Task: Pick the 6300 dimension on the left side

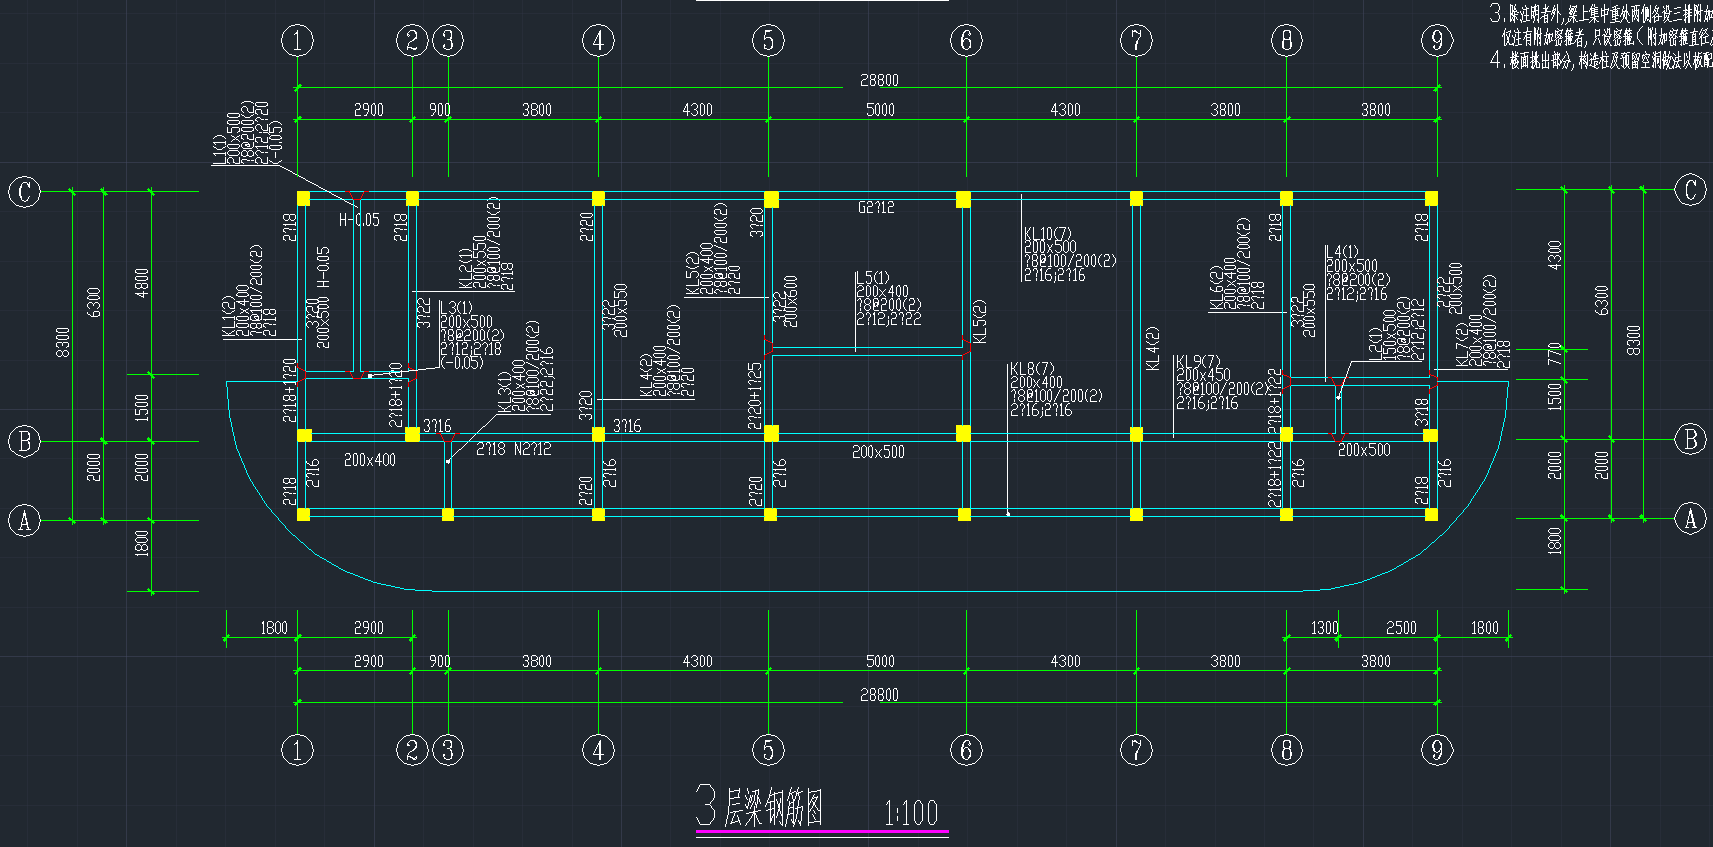Action: pyautogui.click(x=94, y=302)
